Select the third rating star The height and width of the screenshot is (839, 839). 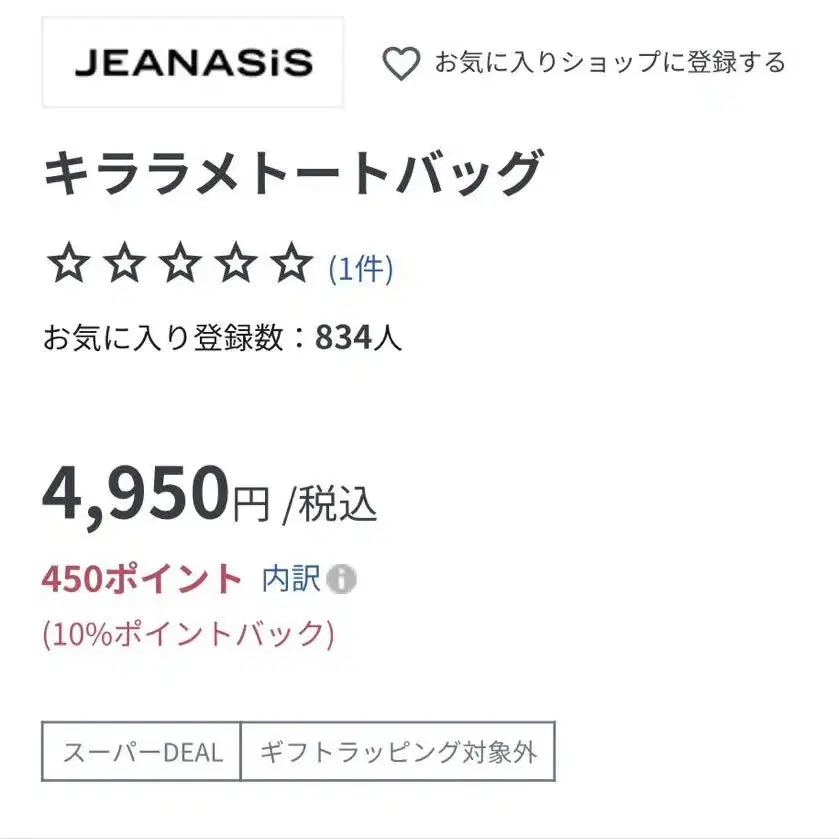(180, 262)
